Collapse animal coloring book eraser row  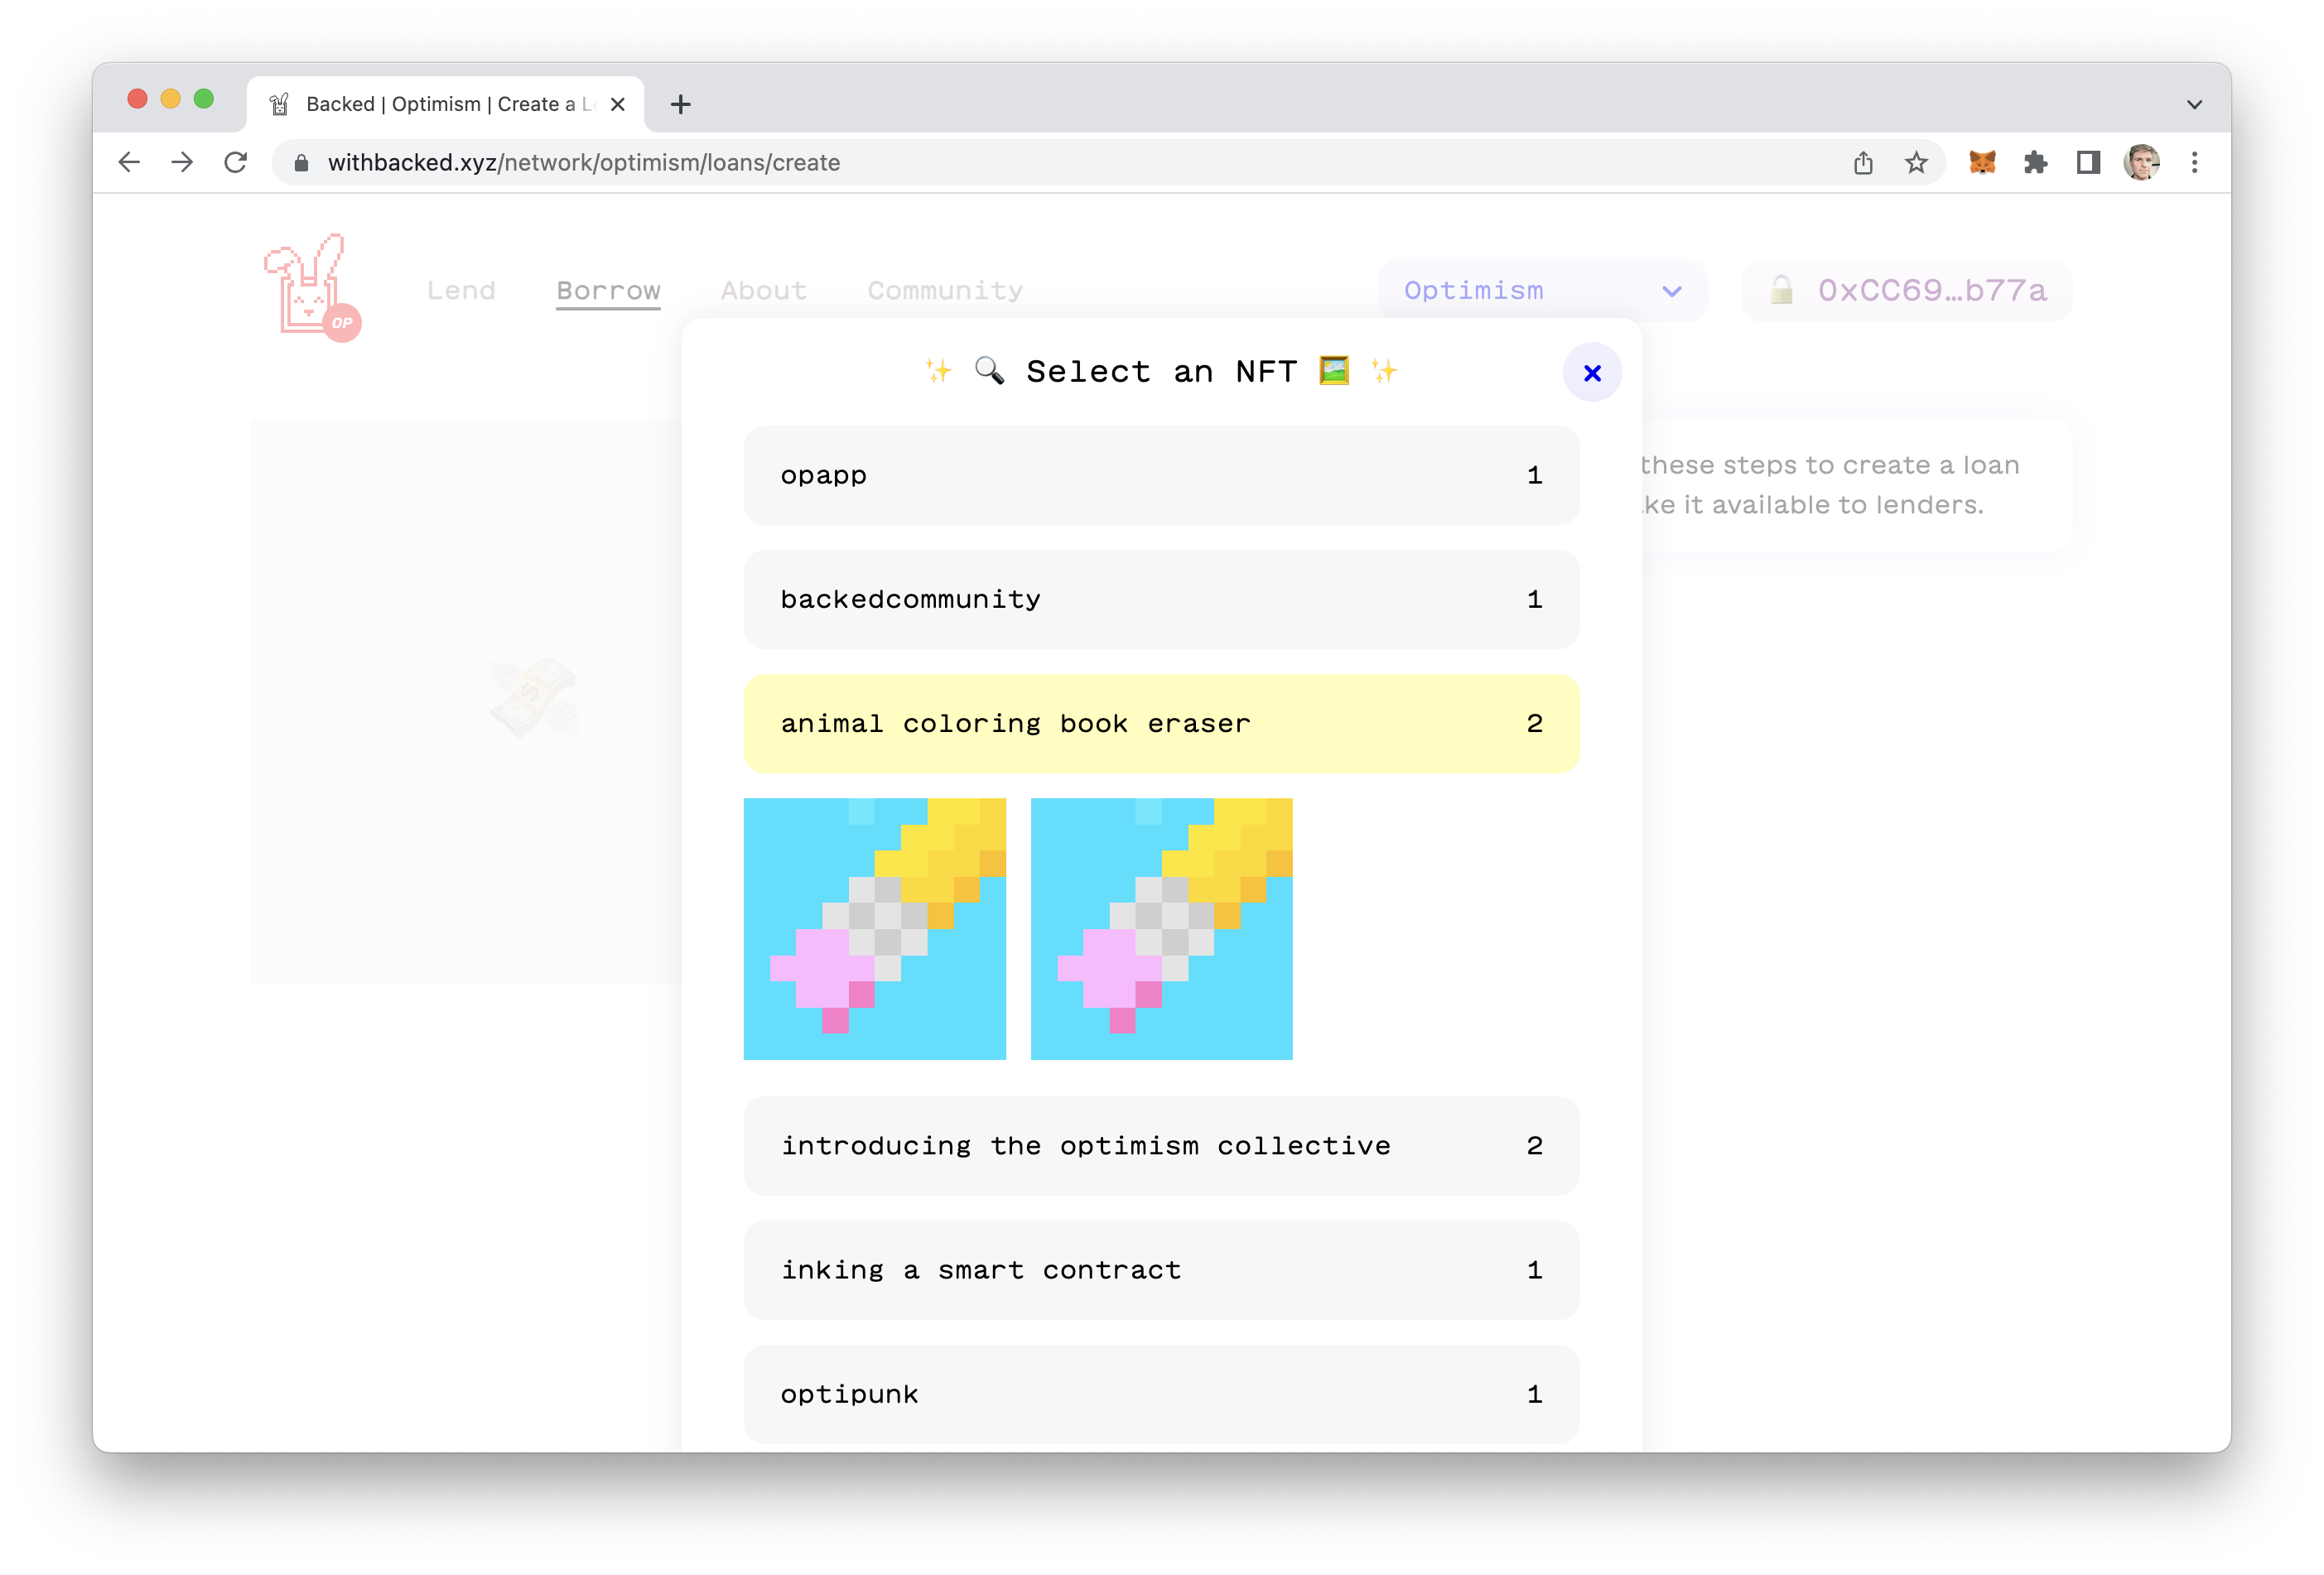pyautogui.click(x=1161, y=723)
